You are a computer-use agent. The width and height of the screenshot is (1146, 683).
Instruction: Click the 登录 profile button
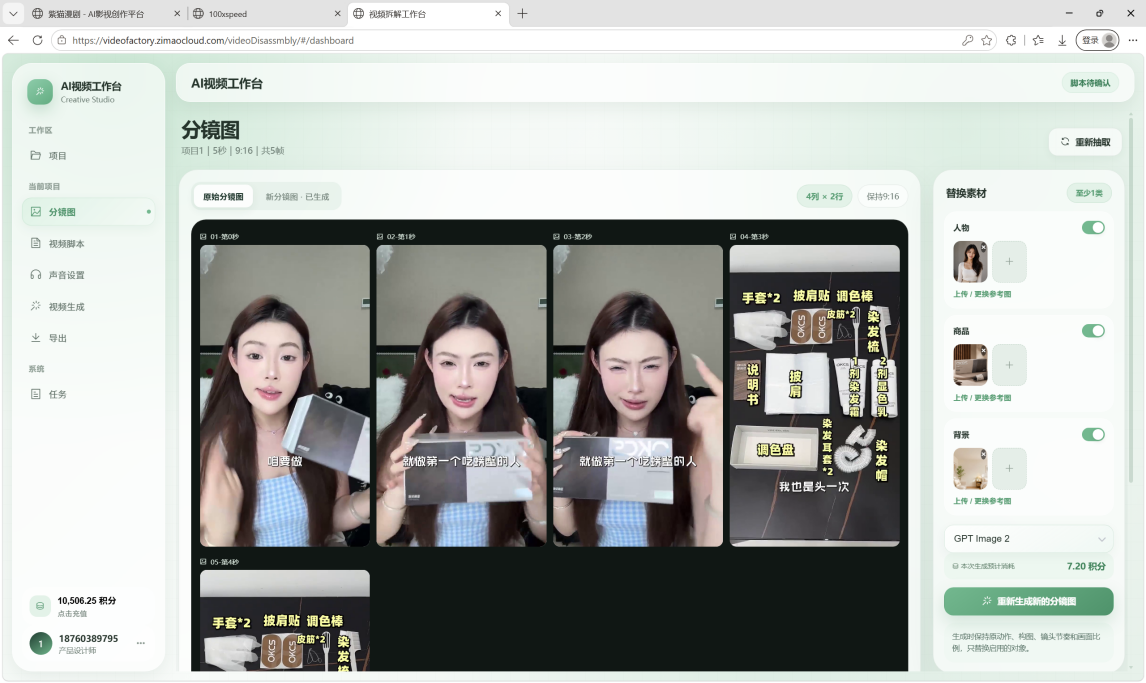[x=1098, y=40]
